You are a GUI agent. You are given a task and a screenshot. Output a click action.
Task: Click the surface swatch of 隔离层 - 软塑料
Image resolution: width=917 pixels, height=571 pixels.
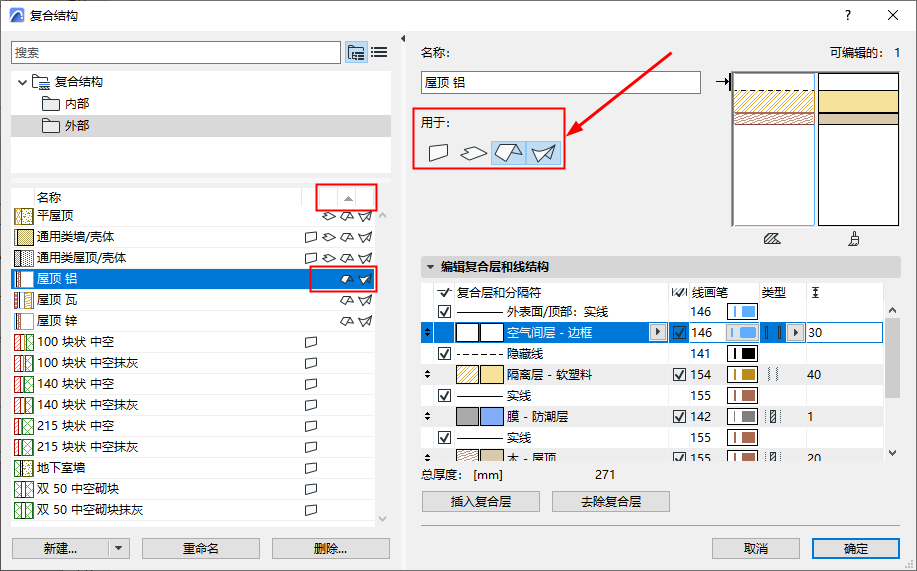(x=492, y=374)
